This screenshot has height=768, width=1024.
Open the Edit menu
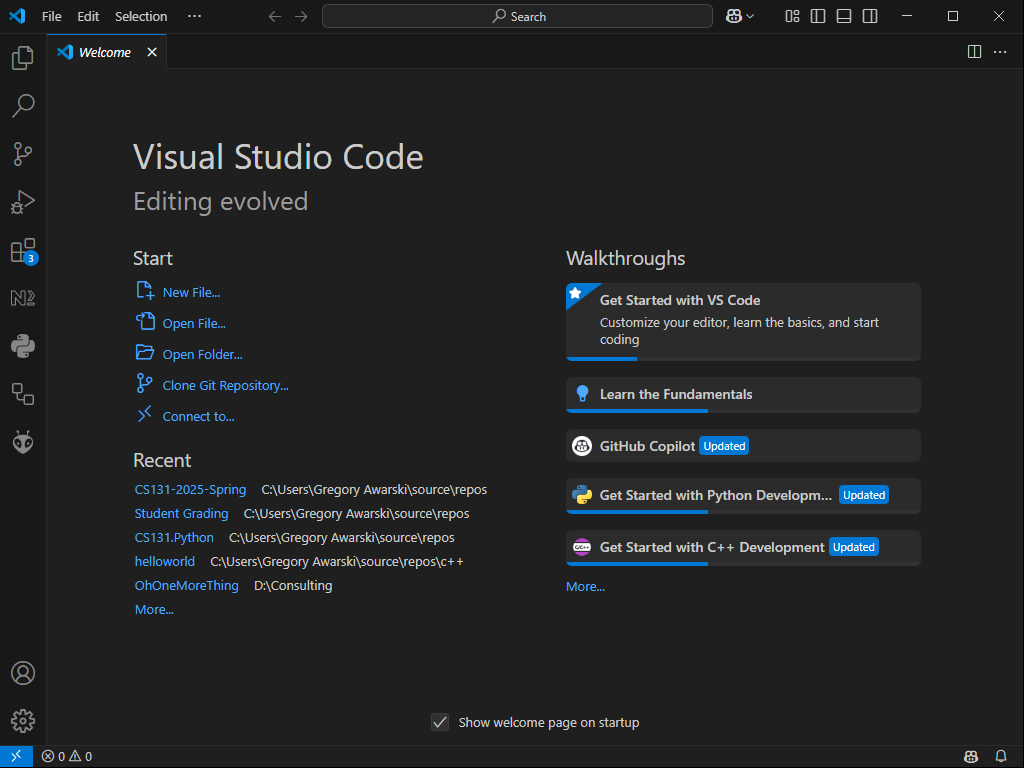(x=88, y=16)
